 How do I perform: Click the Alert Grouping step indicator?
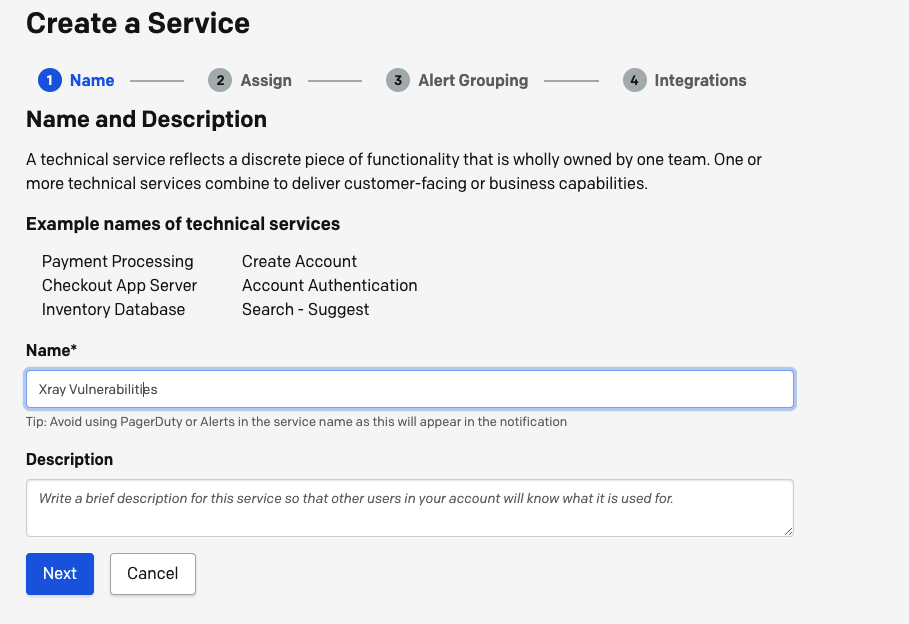[x=472, y=80]
